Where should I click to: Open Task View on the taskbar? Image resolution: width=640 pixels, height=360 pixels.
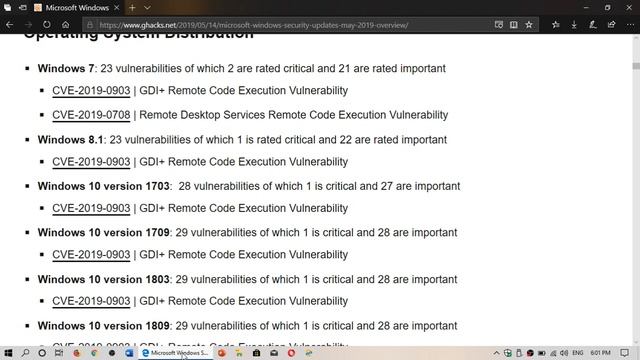(x=59, y=353)
